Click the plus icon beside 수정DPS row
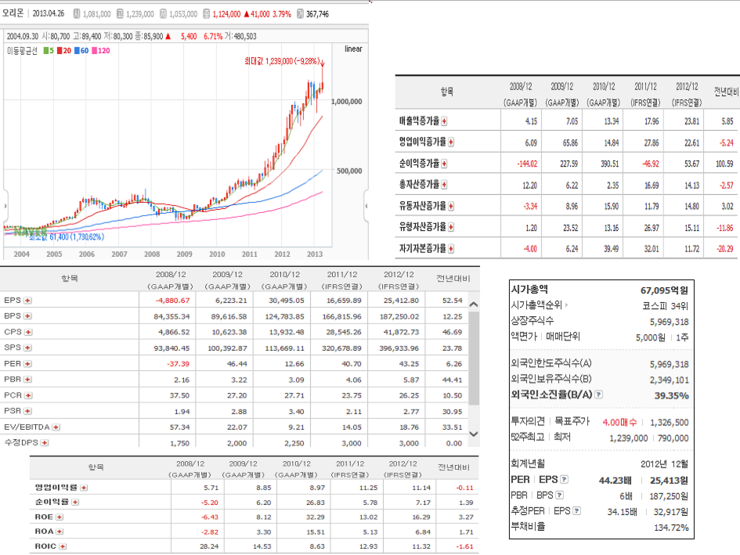 pyautogui.click(x=44, y=443)
